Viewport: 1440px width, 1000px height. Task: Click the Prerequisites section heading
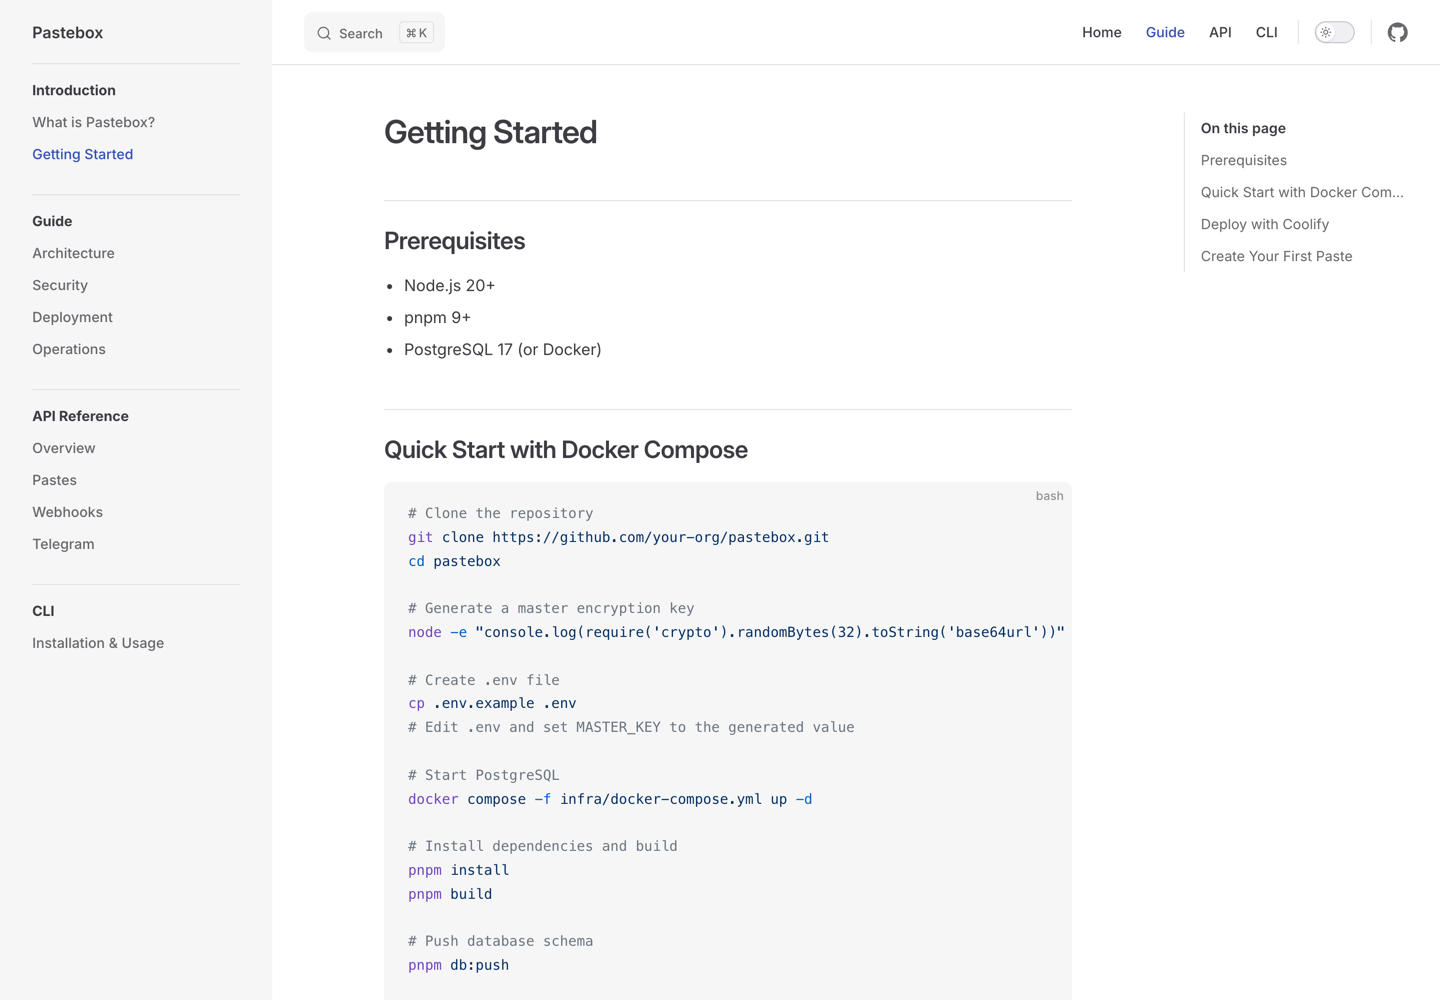(454, 241)
